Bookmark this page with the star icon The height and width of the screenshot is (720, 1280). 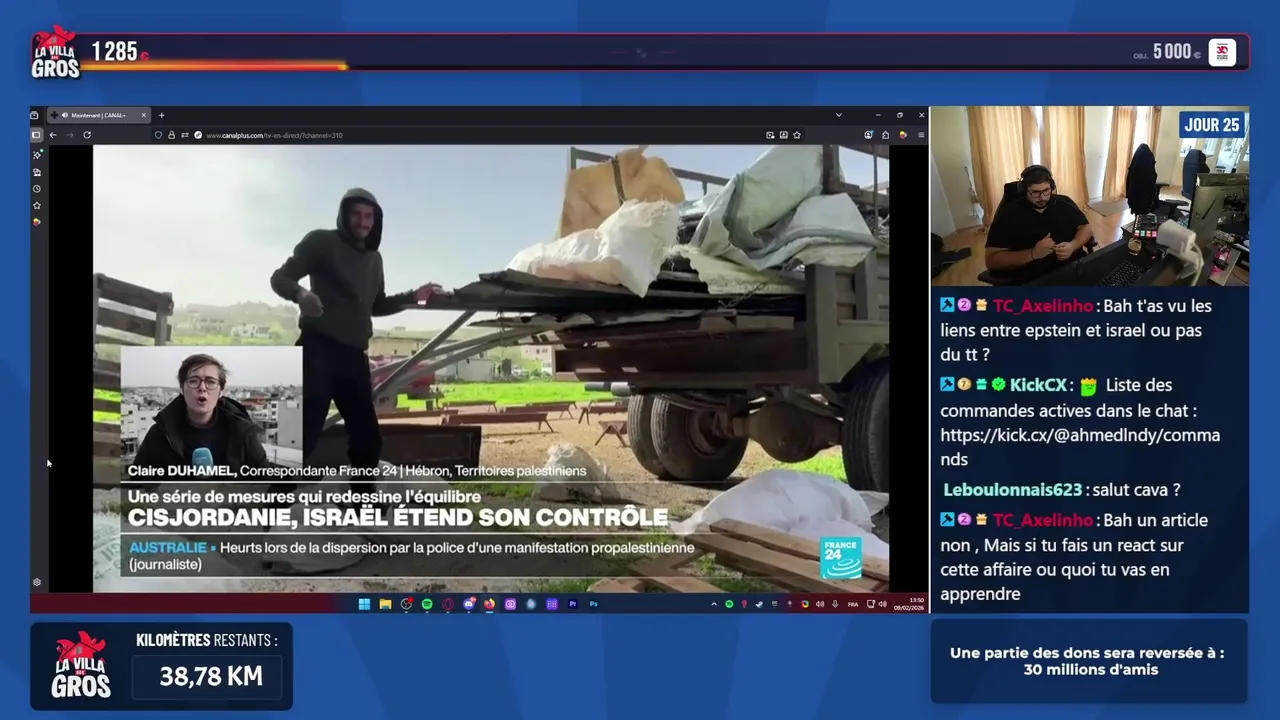pyautogui.click(x=797, y=135)
